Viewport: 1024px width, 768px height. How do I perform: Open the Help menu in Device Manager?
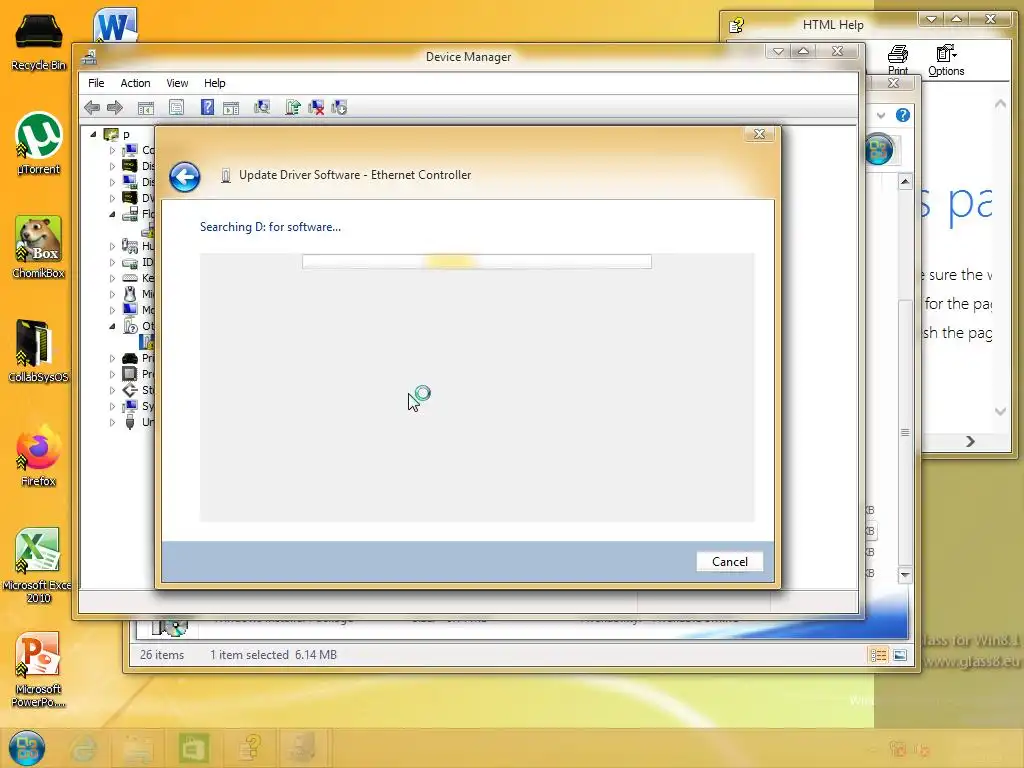click(214, 83)
